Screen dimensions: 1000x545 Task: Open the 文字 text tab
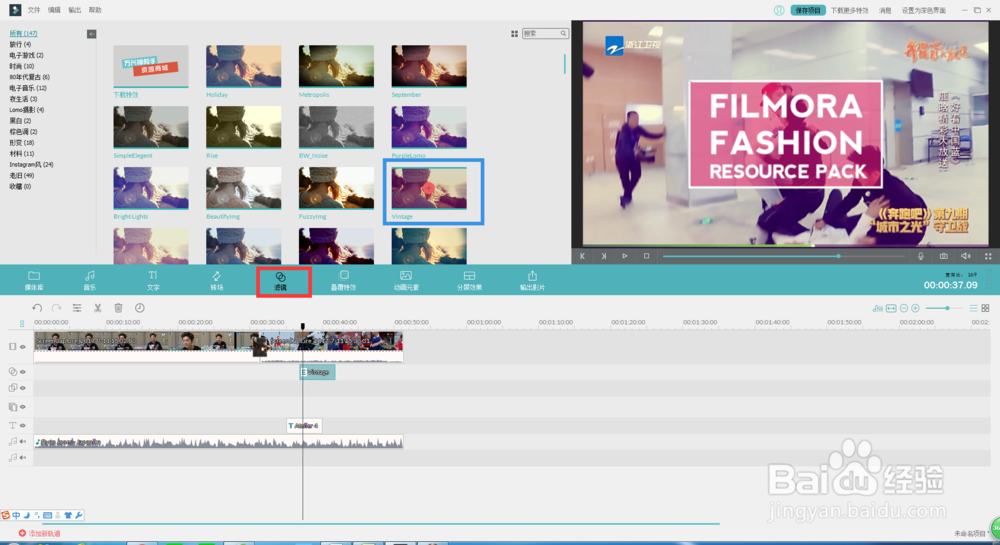coord(153,280)
